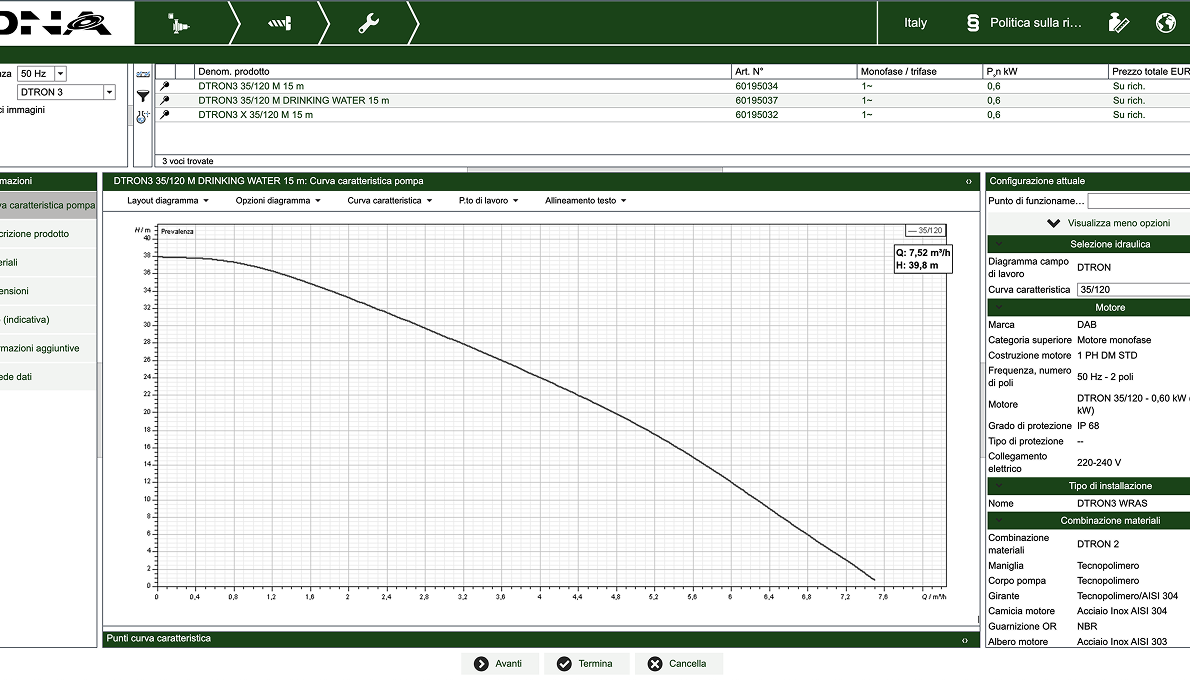
Task: Open the globe language selector icon
Action: pos(1166,23)
